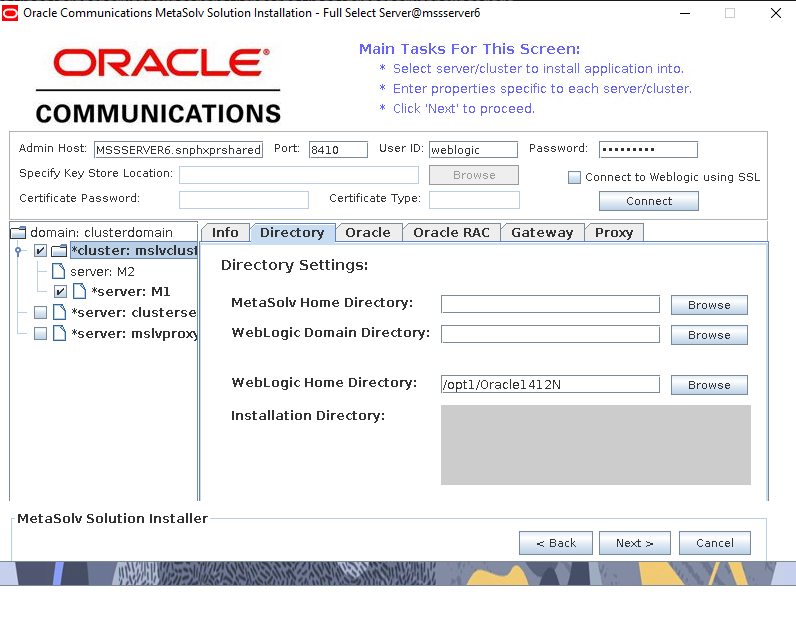The height and width of the screenshot is (621, 796).
Task: Click the clusterse server document icon
Action: pyautogui.click(x=59, y=312)
